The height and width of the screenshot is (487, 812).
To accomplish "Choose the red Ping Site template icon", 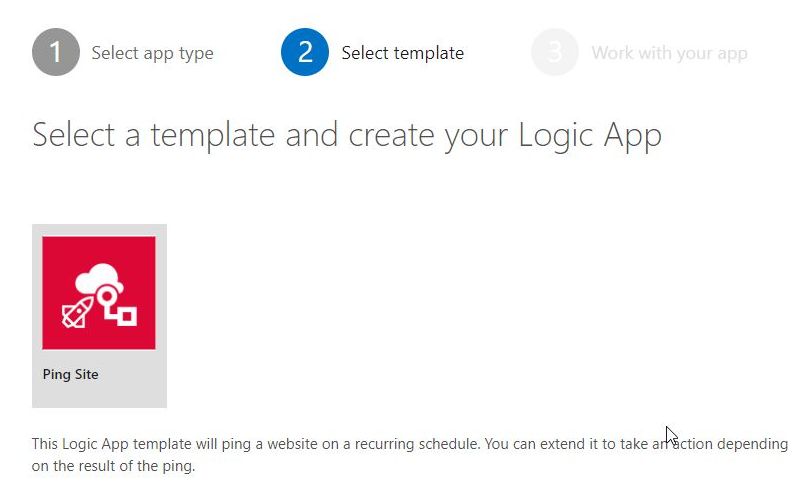I will pos(99,293).
